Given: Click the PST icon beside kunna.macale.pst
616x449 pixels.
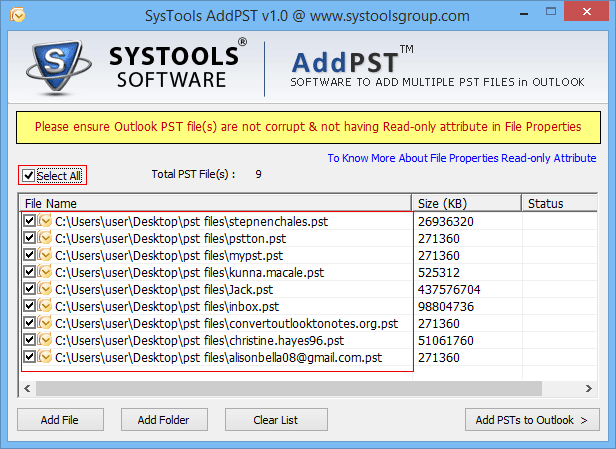Looking at the screenshot, I should tap(45, 272).
